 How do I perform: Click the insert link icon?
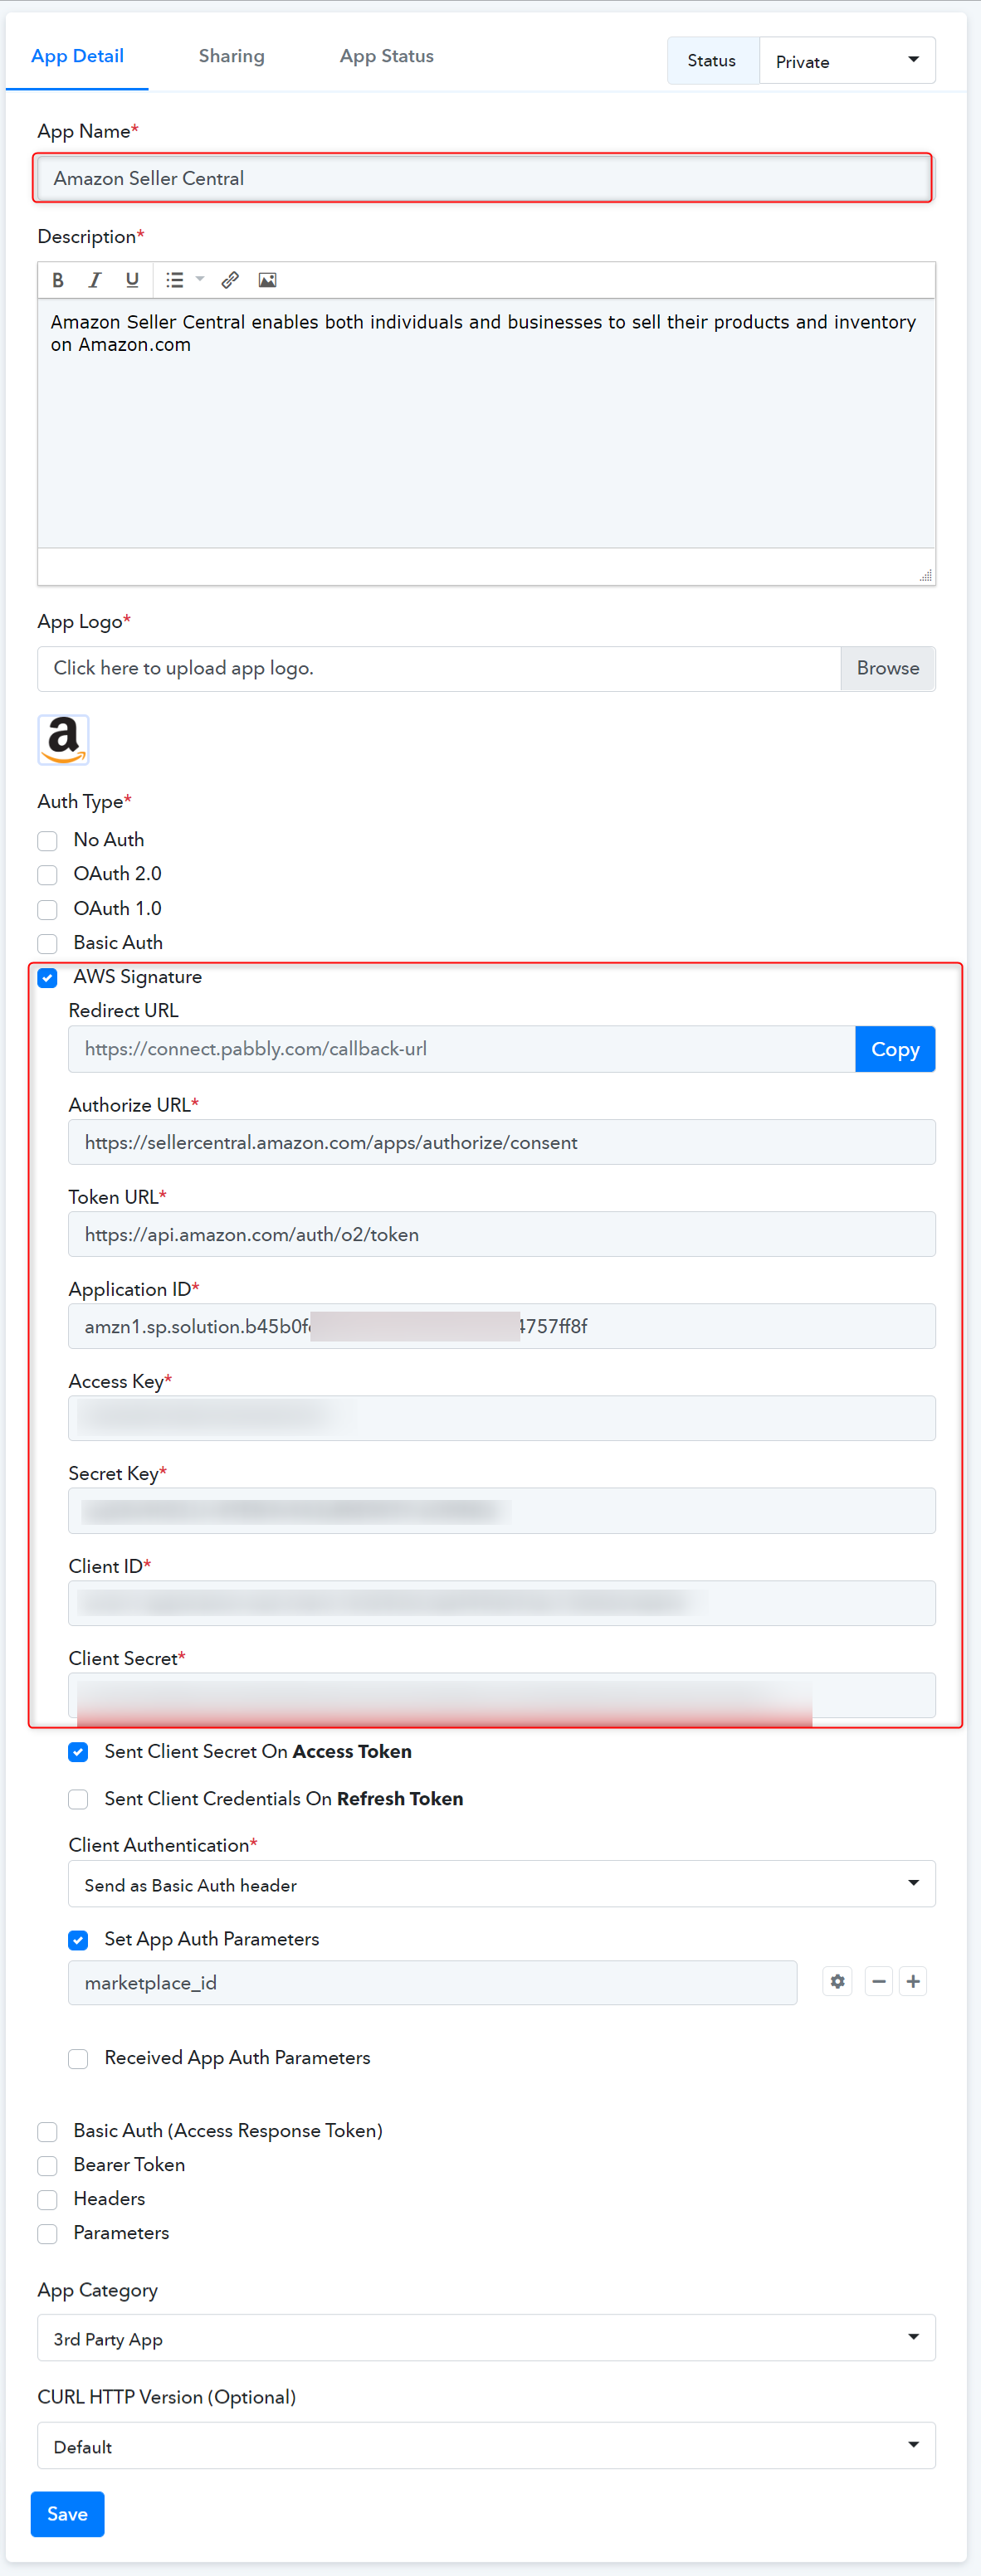point(230,280)
